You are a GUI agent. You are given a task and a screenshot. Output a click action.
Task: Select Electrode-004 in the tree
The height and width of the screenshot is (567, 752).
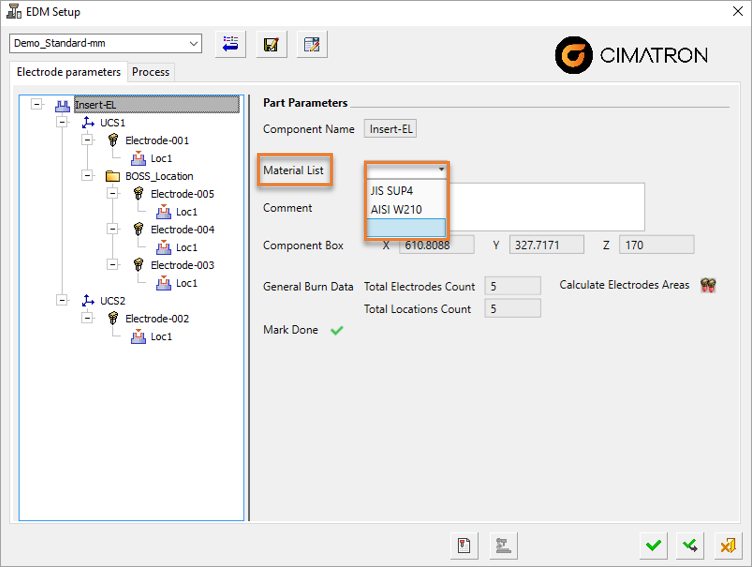[x=182, y=229]
